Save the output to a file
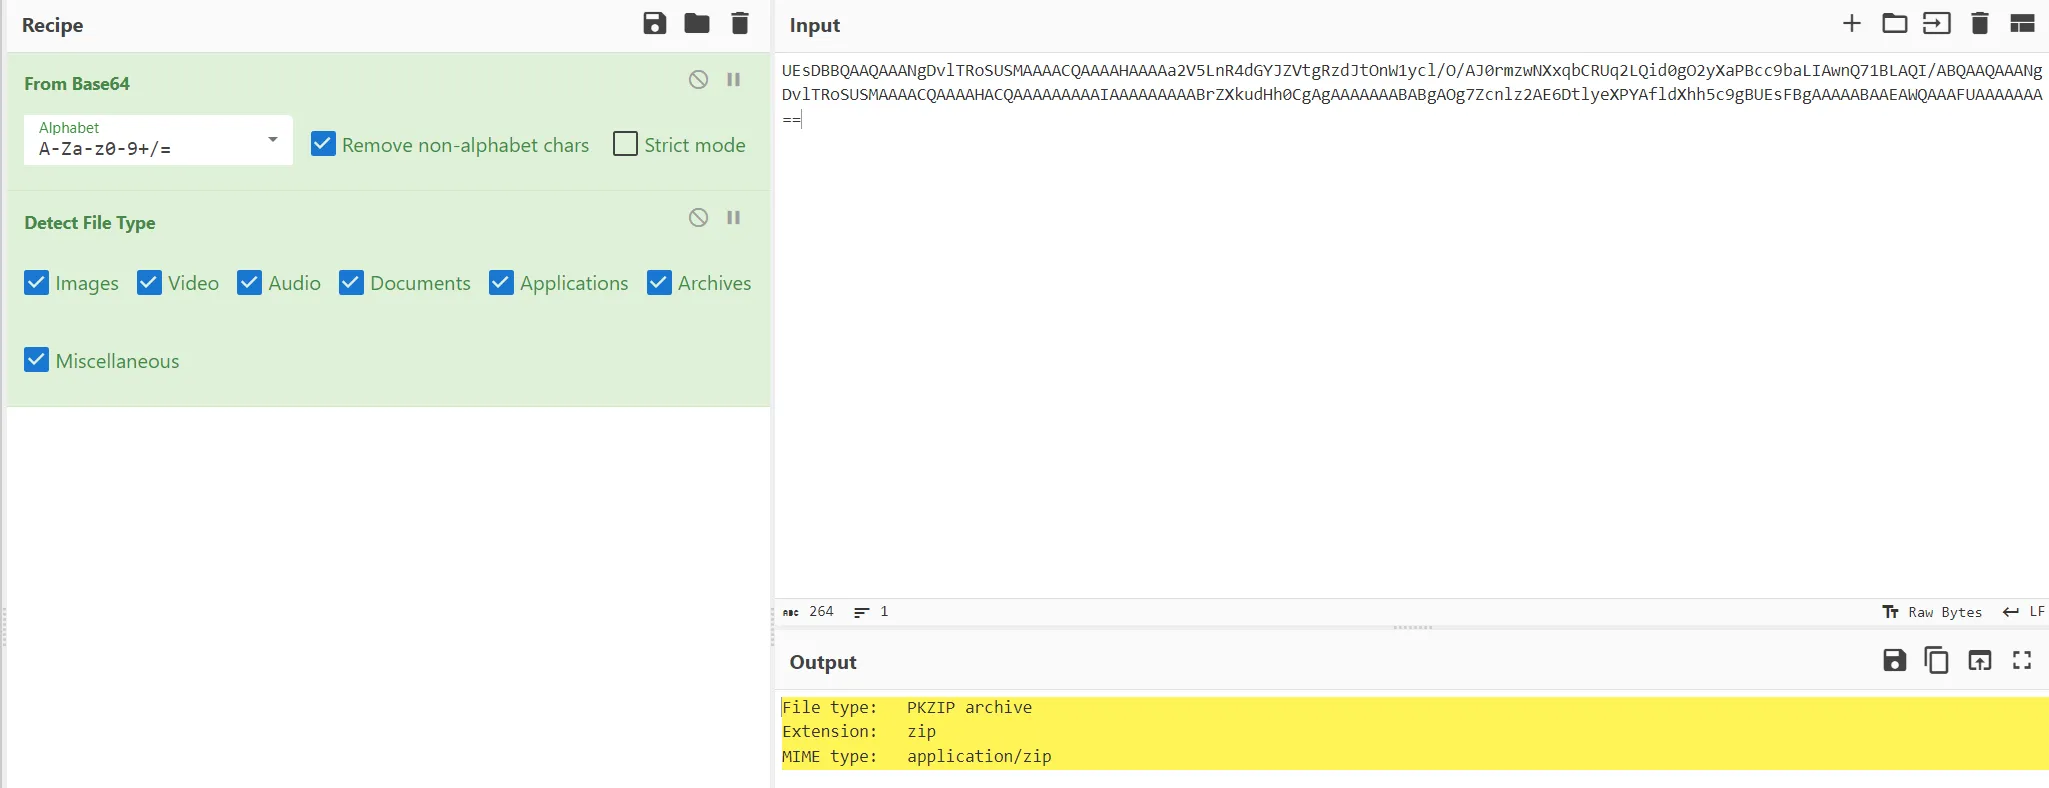 (x=1894, y=661)
